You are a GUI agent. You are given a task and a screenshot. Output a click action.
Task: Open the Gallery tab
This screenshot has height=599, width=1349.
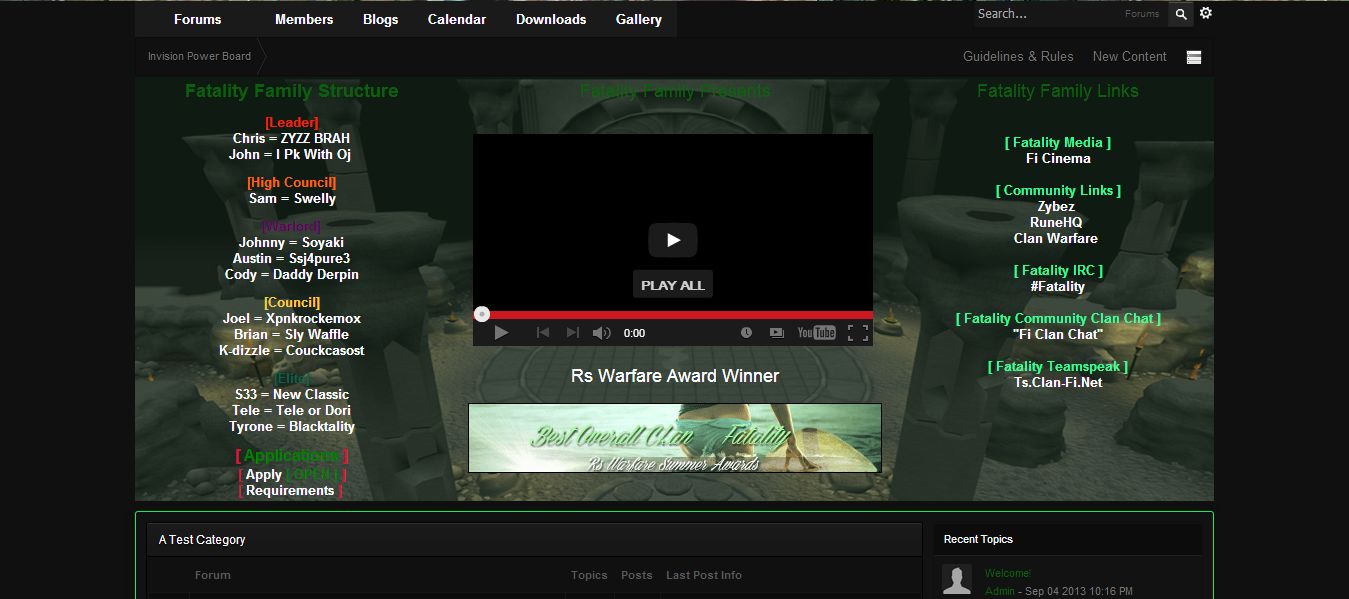pyautogui.click(x=639, y=19)
